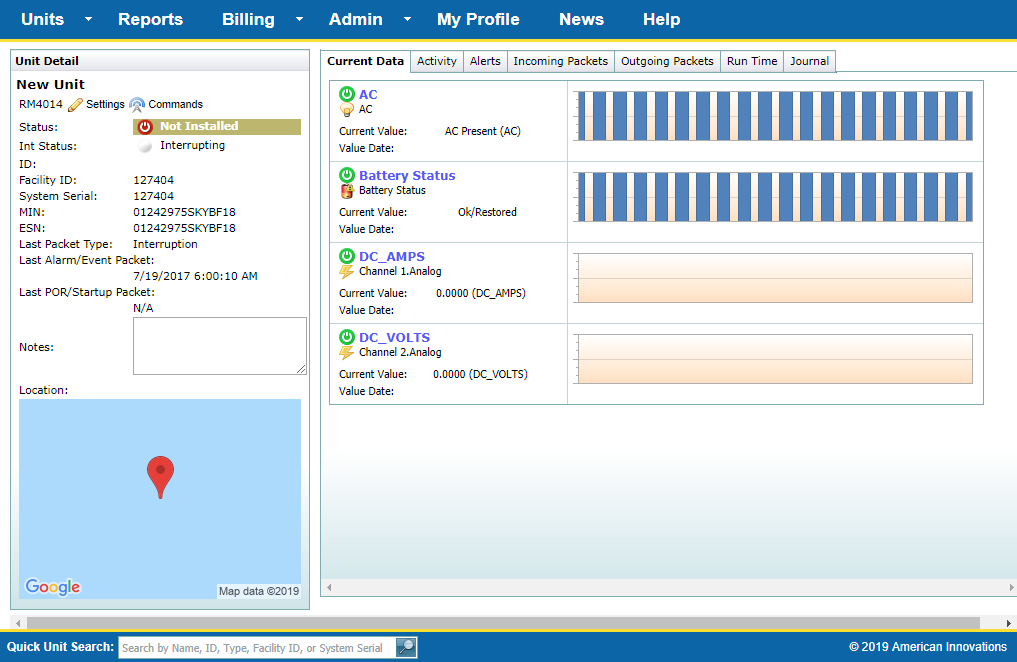
Task: Click the Ok/Restored current value
Action: pyautogui.click(x=487, y=212)
